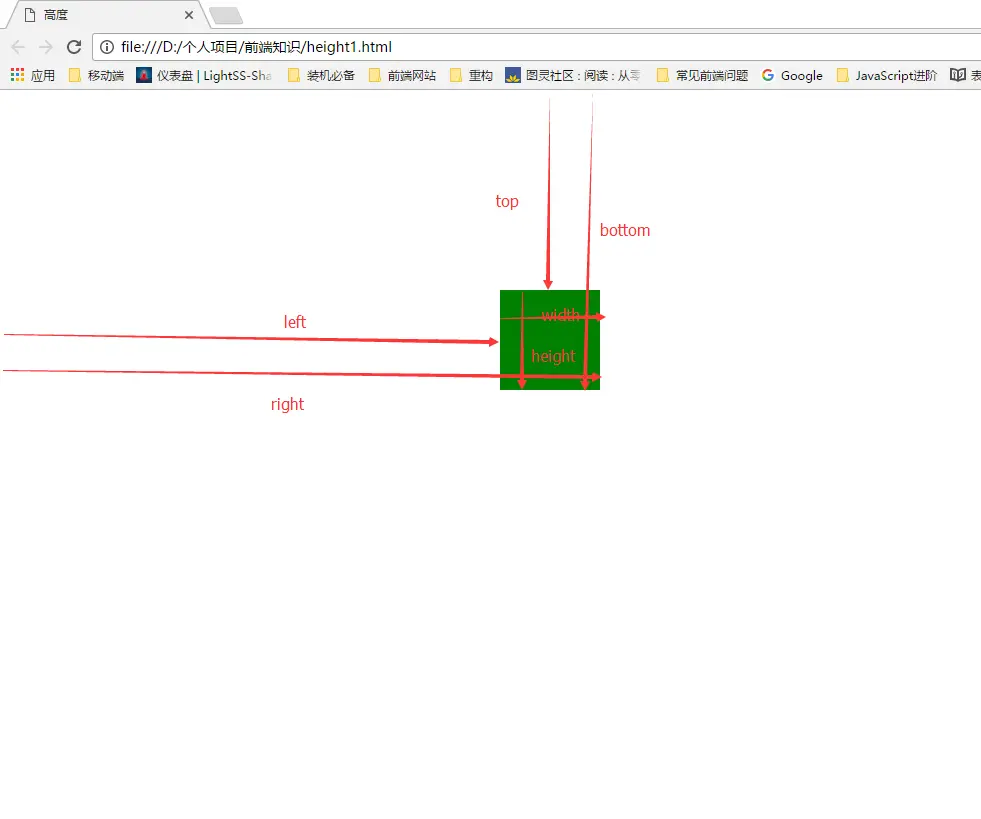This screenshot has height=819, width=981.
Task: Click the page icon on the 高度 tab
Action: click(x=29, y=15)
